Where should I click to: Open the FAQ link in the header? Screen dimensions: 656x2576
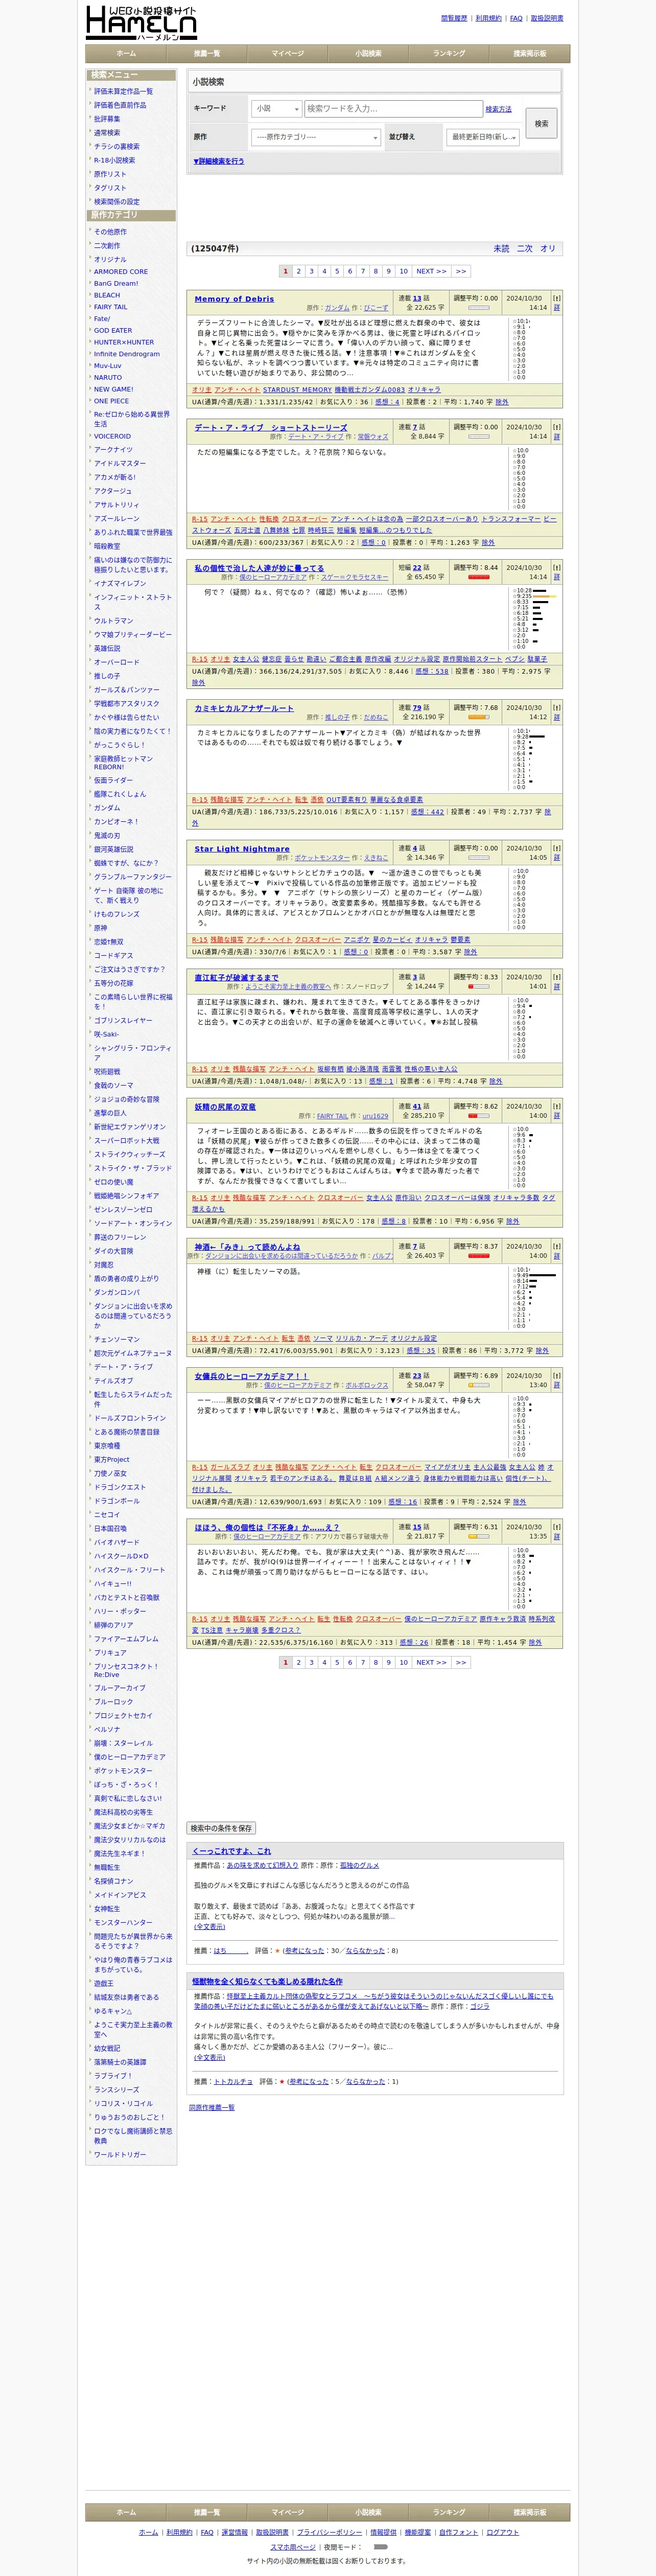516,18
